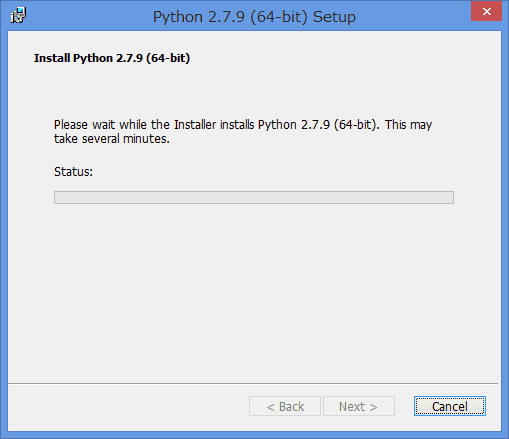Click the less-than arrow on the Back button
This screenshot has width=509, height=439.
270,407
